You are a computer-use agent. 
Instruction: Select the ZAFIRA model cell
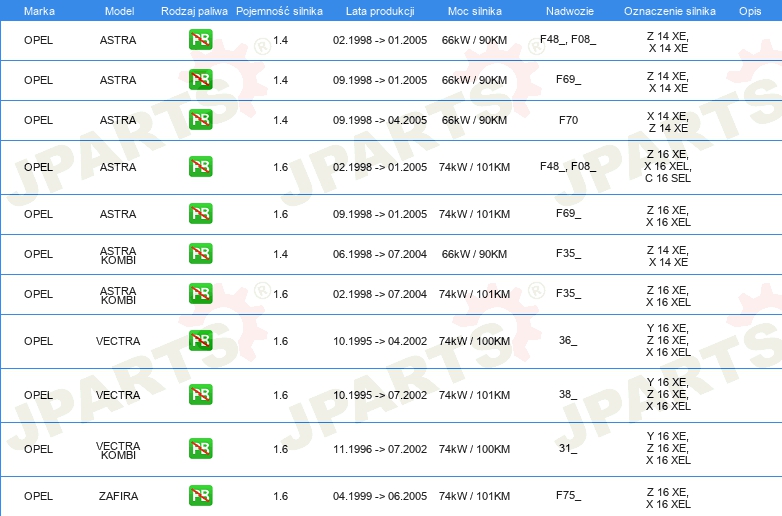[118, 496]
